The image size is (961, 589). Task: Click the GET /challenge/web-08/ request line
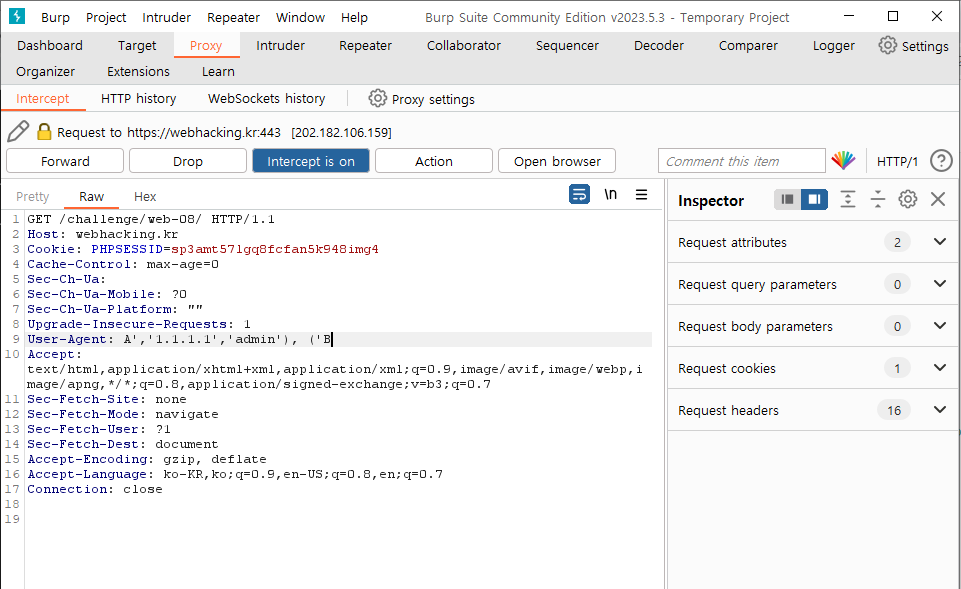click(x=151, y=219)
